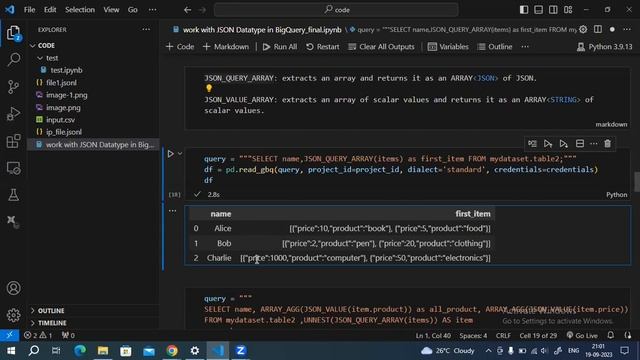The image size is (640, 360).
Task: Restart the notebook kernel
Action: 322,47
